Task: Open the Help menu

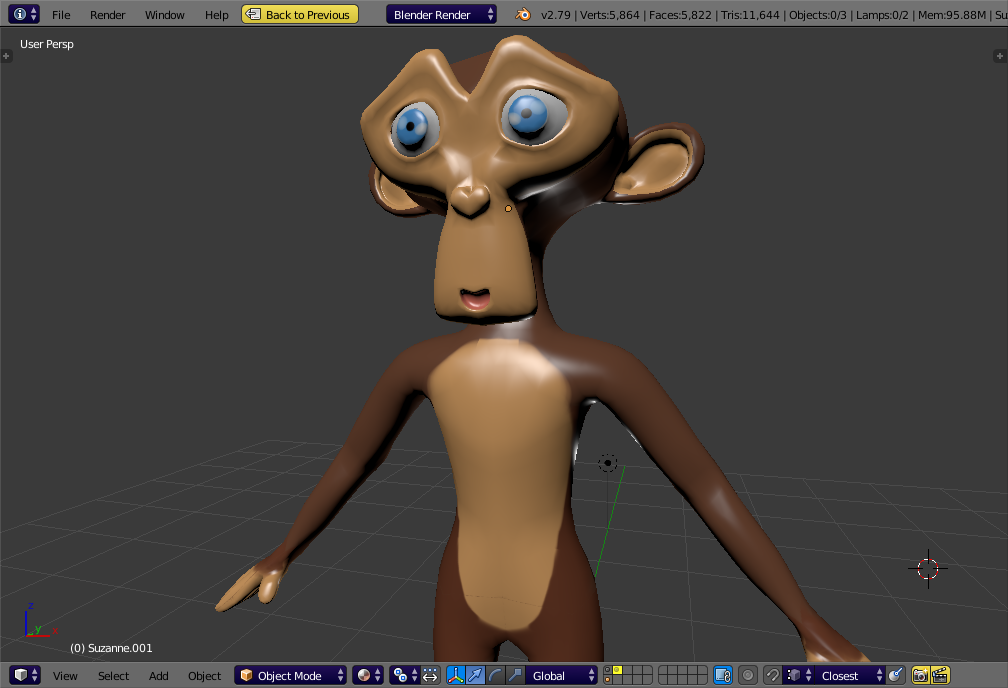Action: (x=217, y=15)
